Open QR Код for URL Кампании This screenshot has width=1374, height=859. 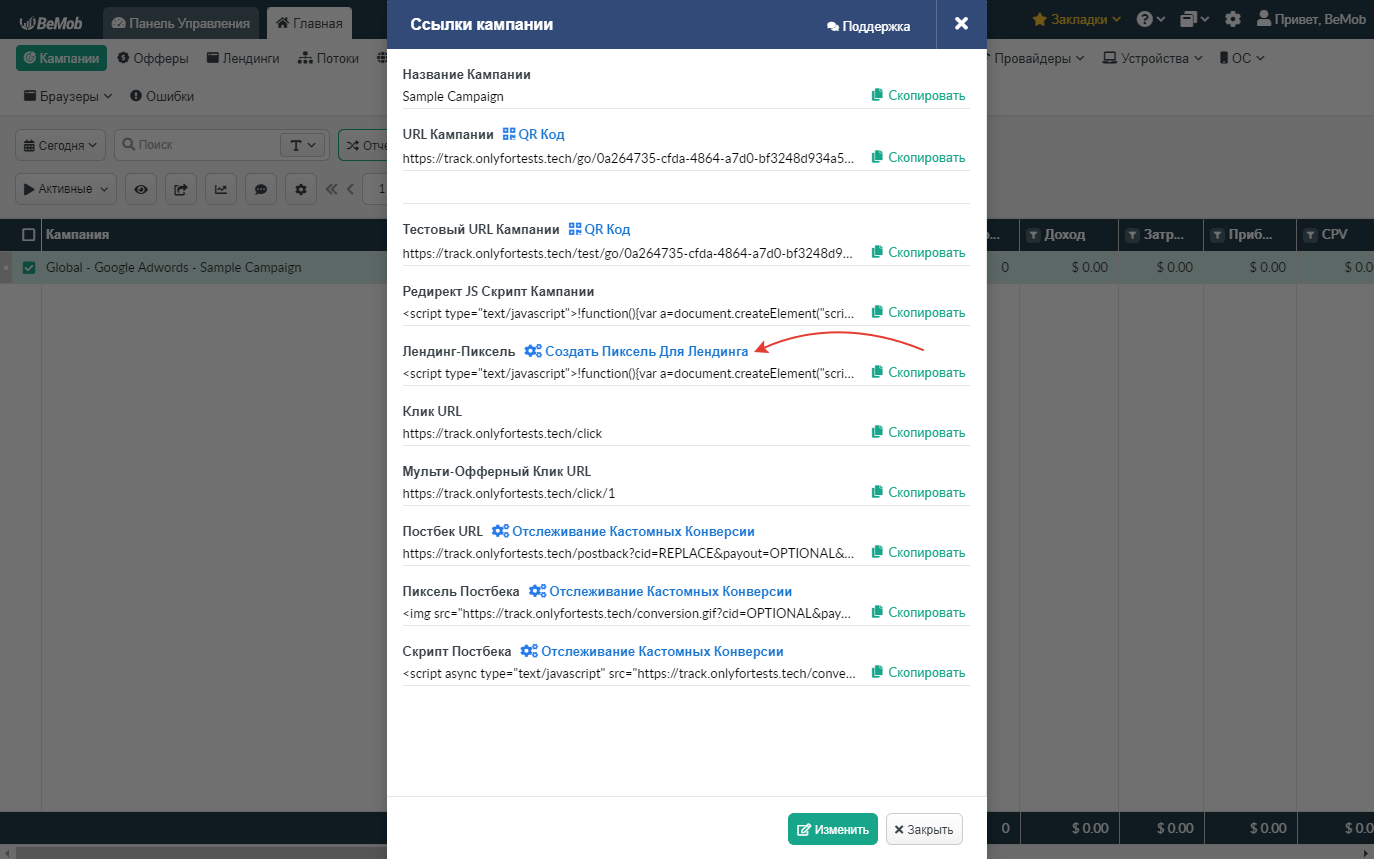(533, 134)
